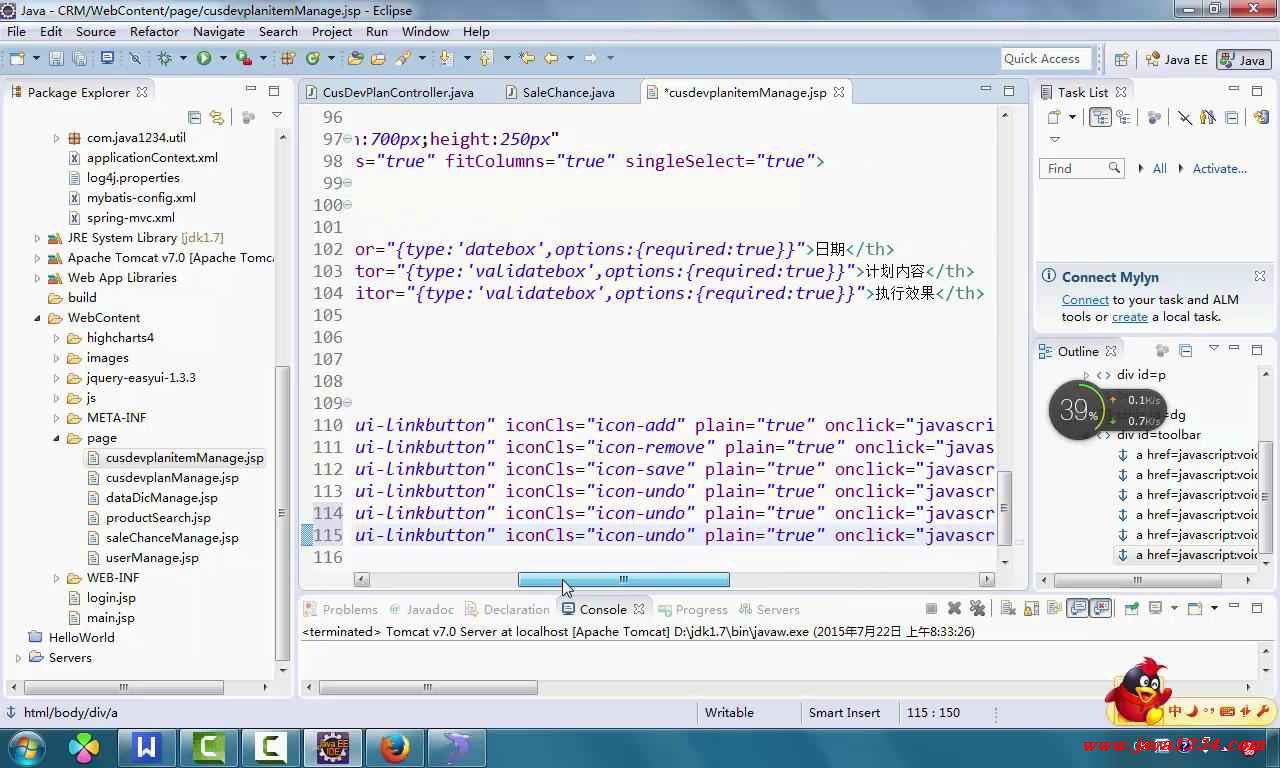This screenshot has height=768, width=1280.
Task: Click the Focus on Active Task icon in Outline
Action: (x=1162, y=351)
